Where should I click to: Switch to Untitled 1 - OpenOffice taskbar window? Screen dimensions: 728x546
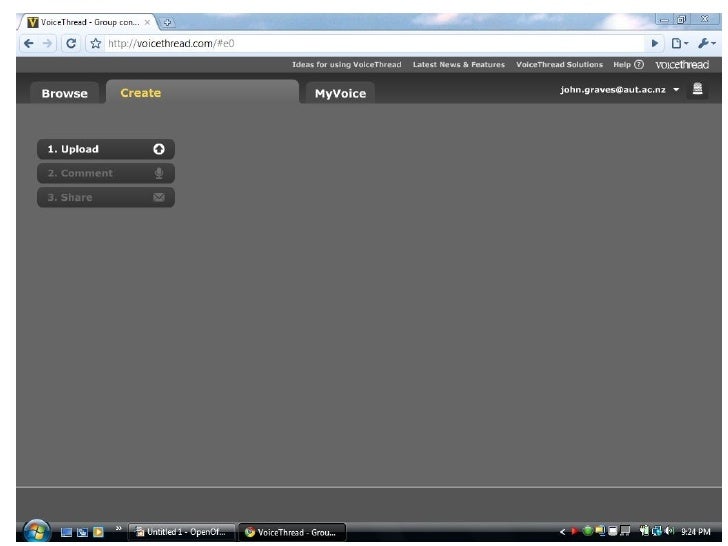[182, 532]
